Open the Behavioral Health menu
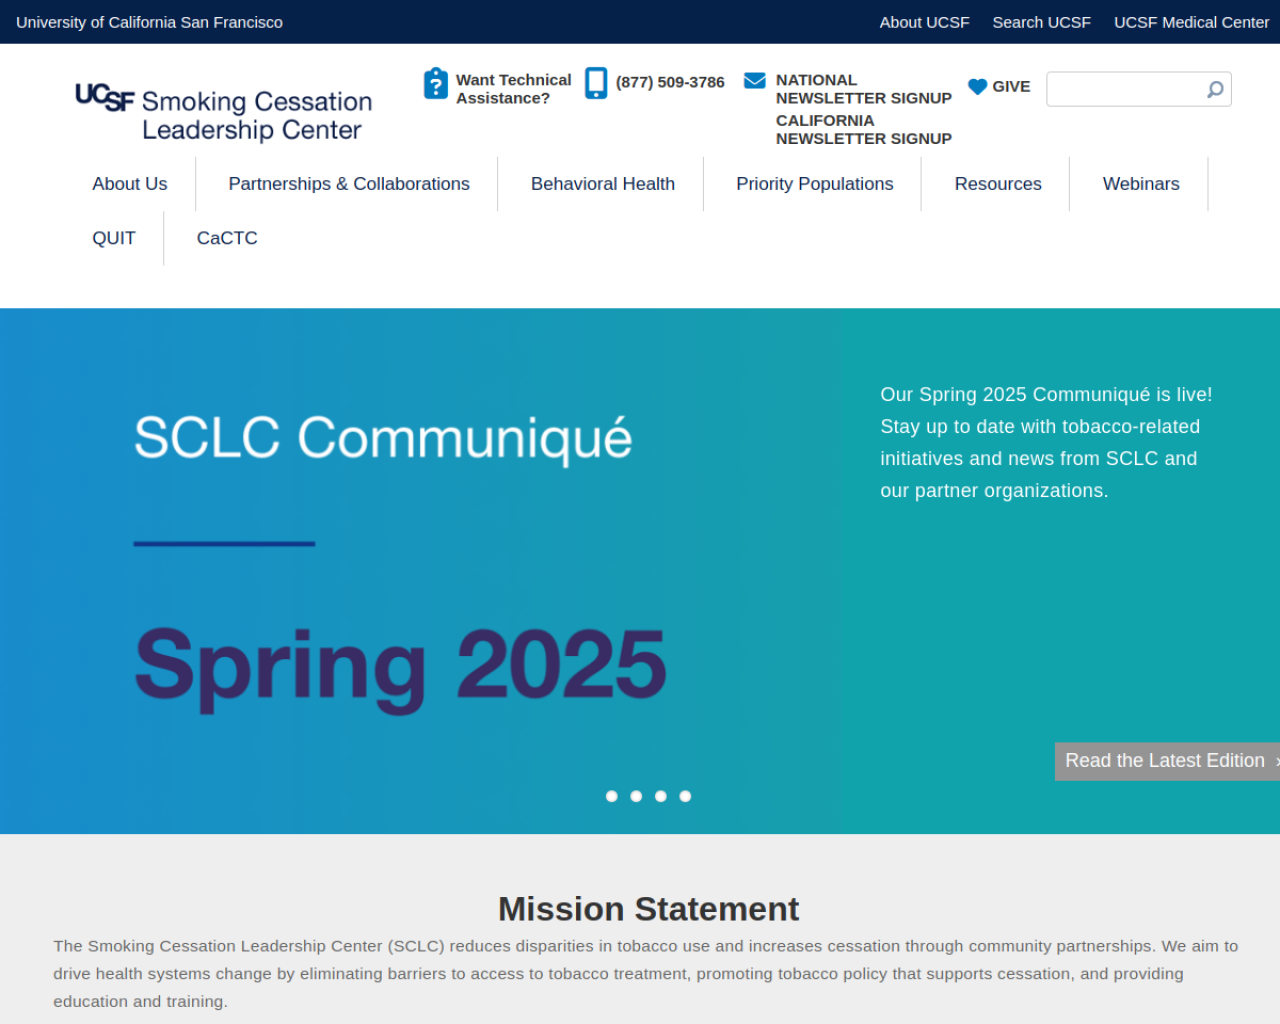The width and height of the screenshot is (1280, 1024). click(603, 184)
